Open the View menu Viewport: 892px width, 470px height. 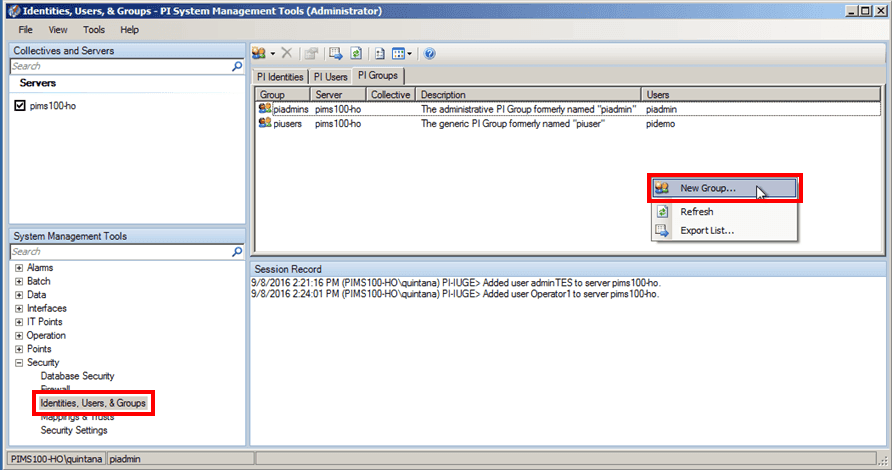(57, 30)
